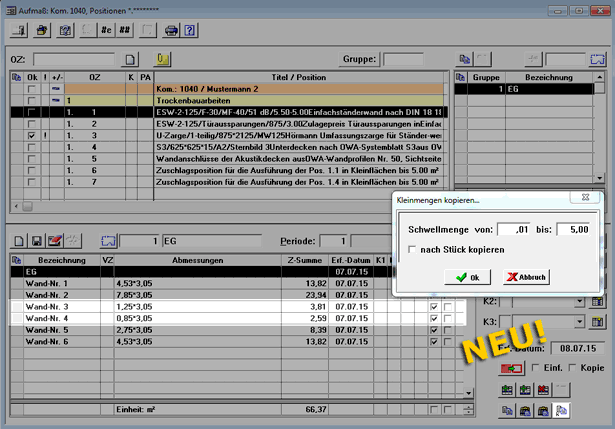
Task: Click the exit door icon in the toolbar
Action: point(19,30)
